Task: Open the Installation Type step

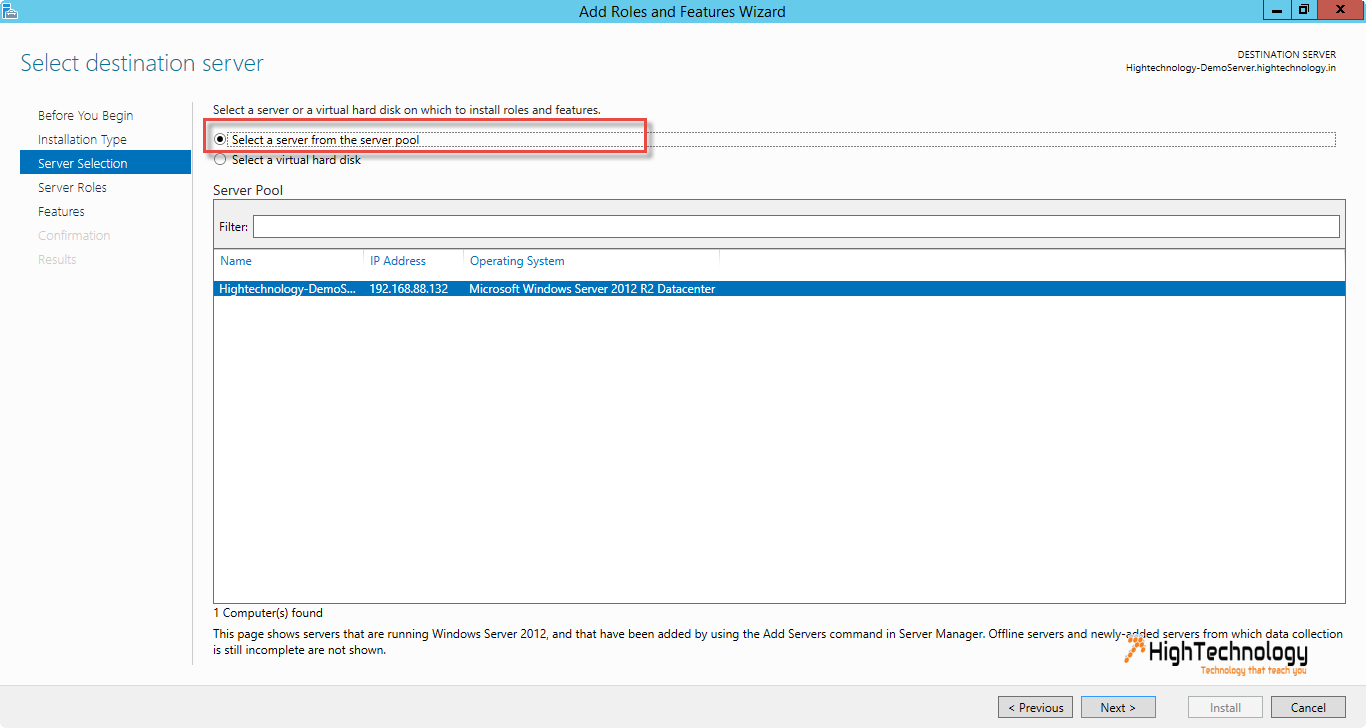Action: (x=82, y=140)
